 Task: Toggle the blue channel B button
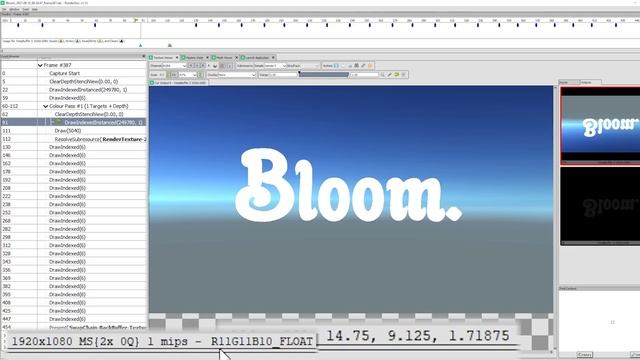click(x=203, y=66)
